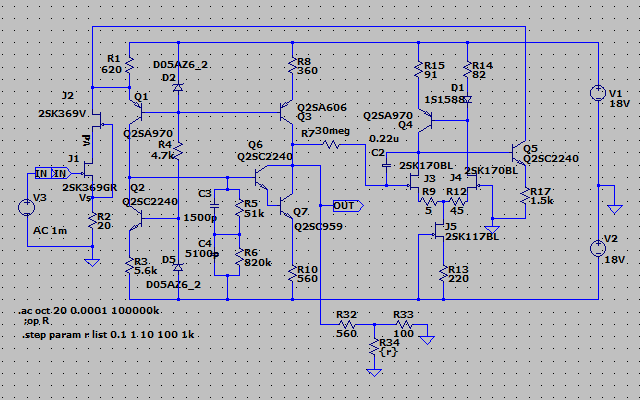Screen dimensions: 640x400
Task: Select the J5 2SK117BL JFET symbol
Action: click(439, 230)
